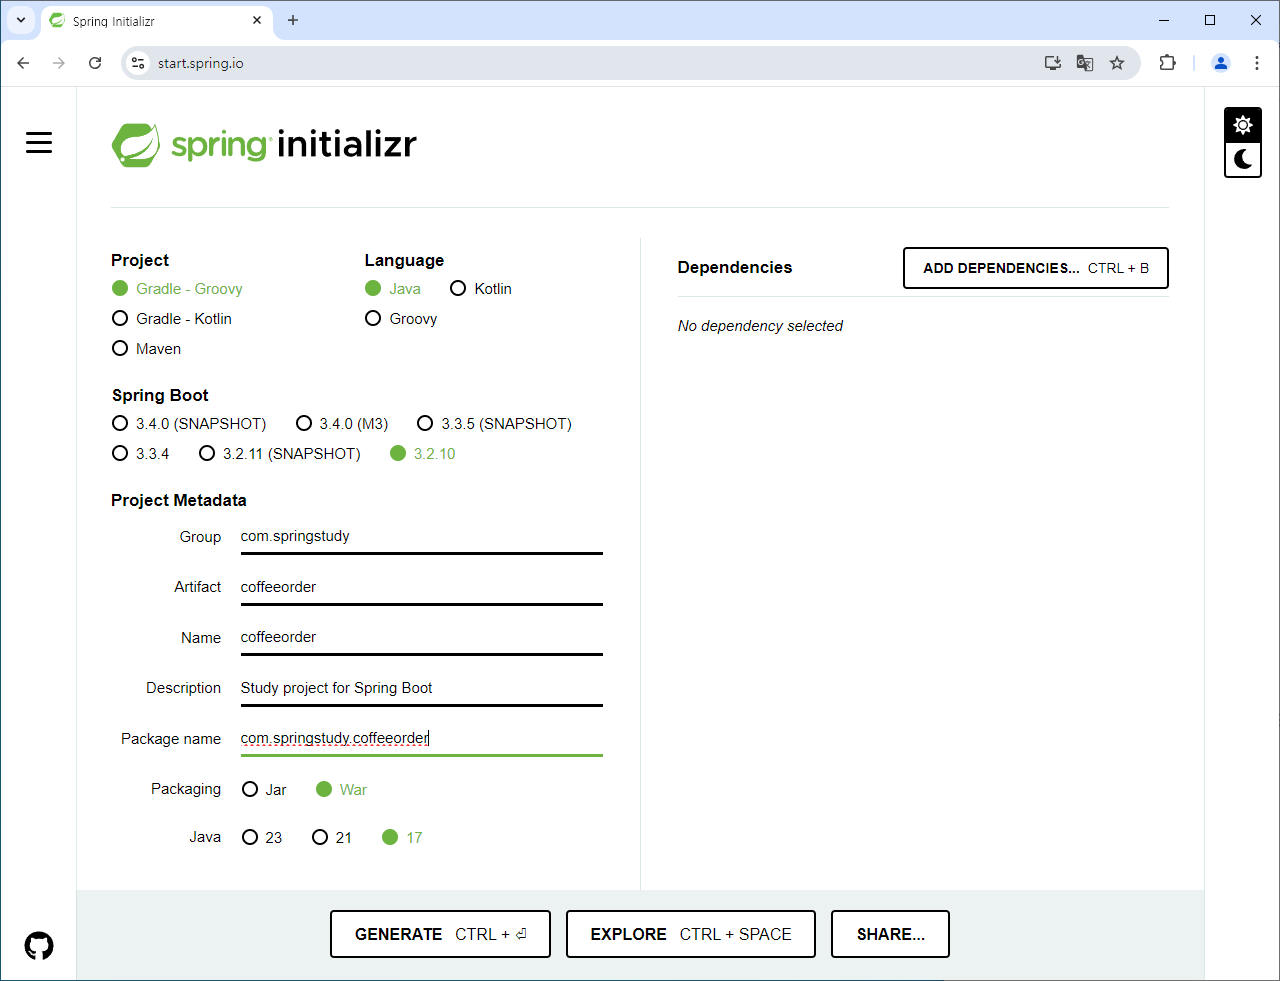Click the install app icon in address bar

(1053, 63)
